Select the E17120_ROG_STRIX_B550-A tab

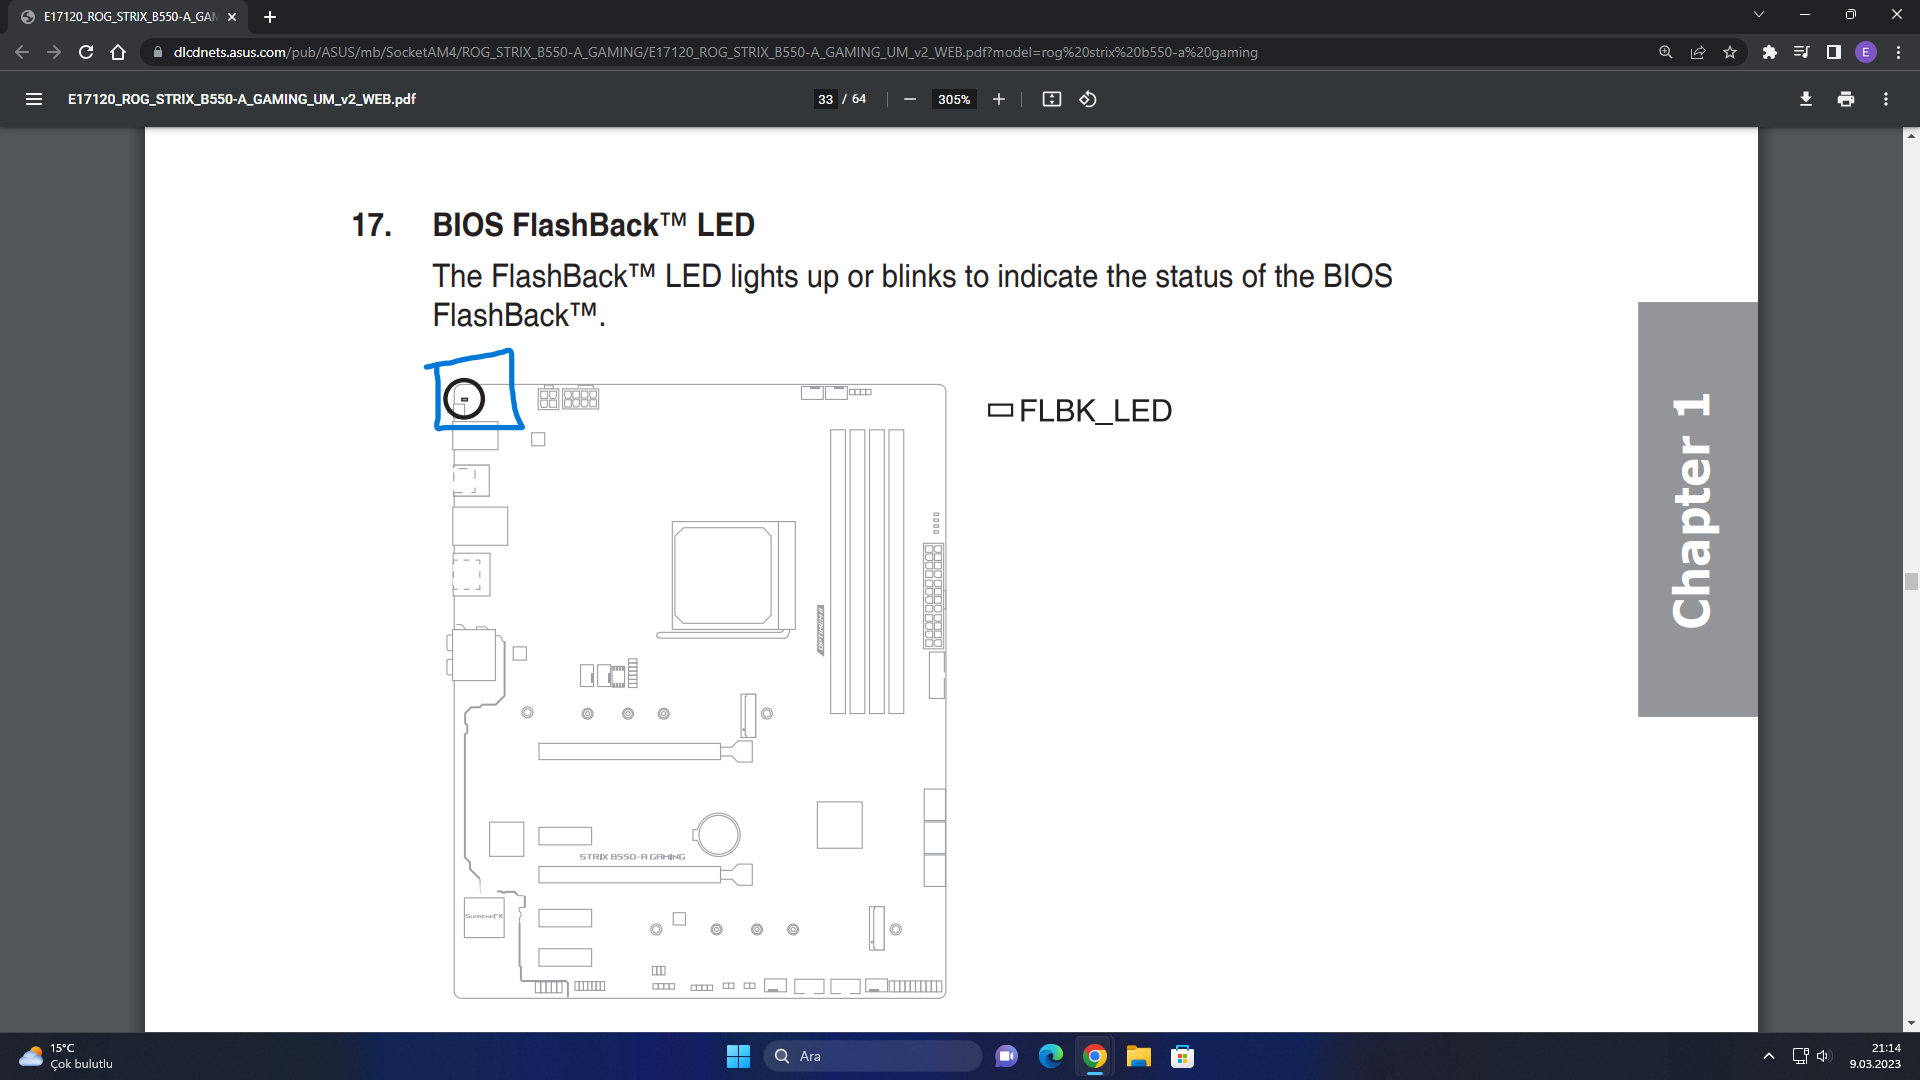(130, 17)
